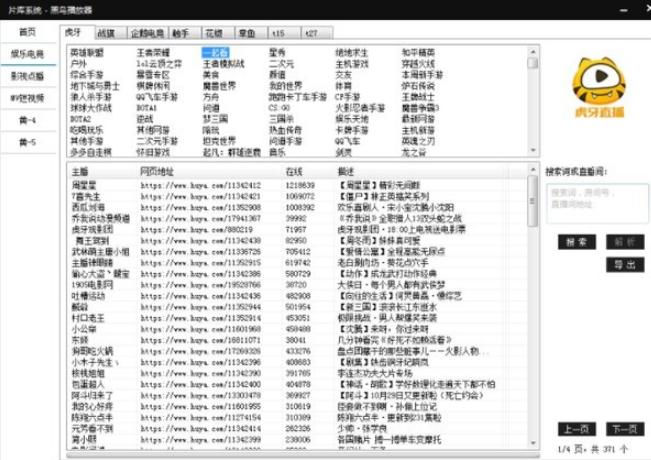The height and width of the screenshot is (460, 651).
Task: Go to previous page with 上一页
Action: pos(575,429)
